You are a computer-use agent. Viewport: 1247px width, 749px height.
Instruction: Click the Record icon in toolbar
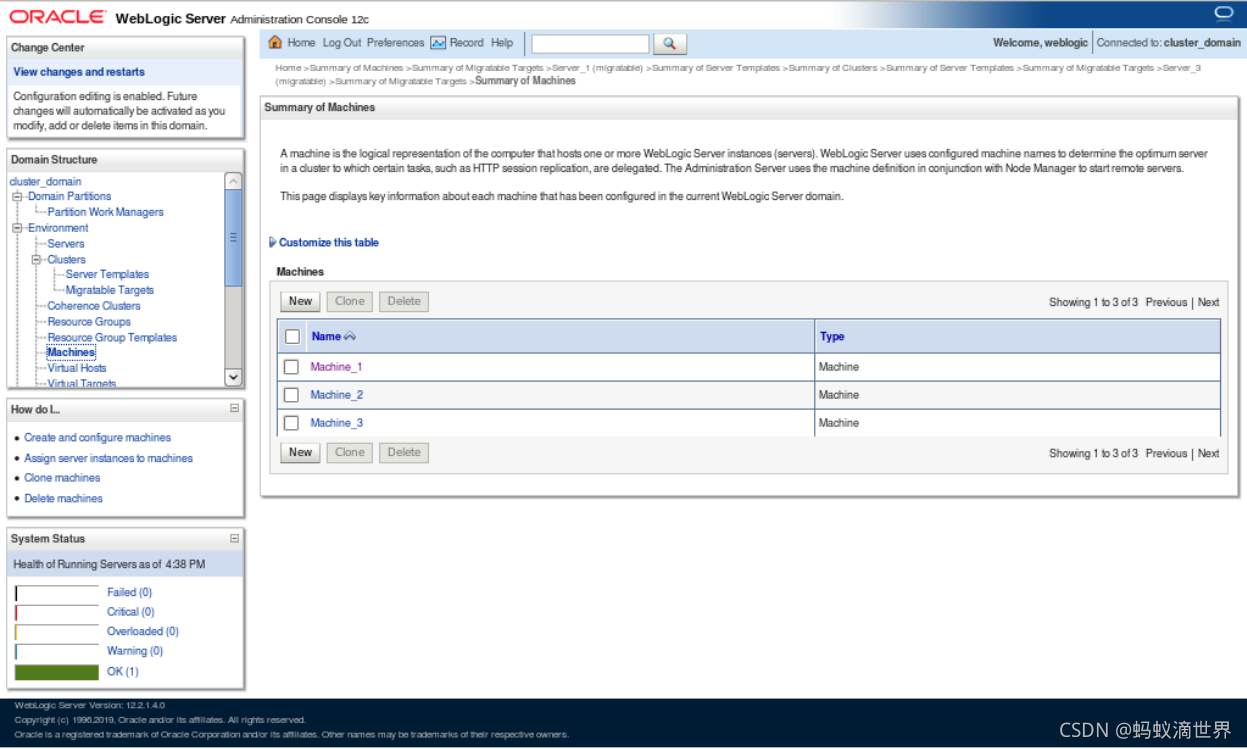[x=438, y=43]
